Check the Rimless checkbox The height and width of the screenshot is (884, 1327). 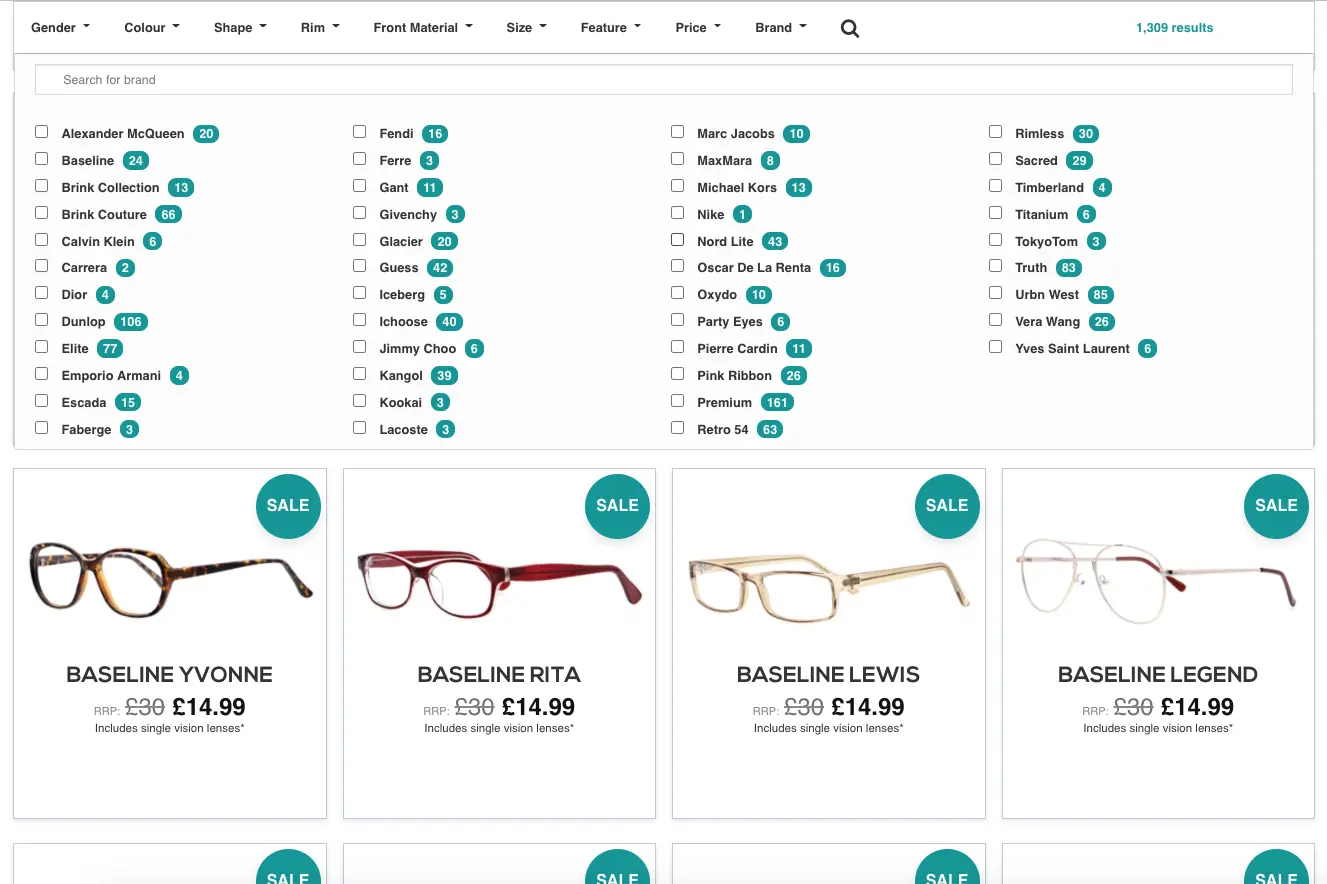(x=996, y=132)
